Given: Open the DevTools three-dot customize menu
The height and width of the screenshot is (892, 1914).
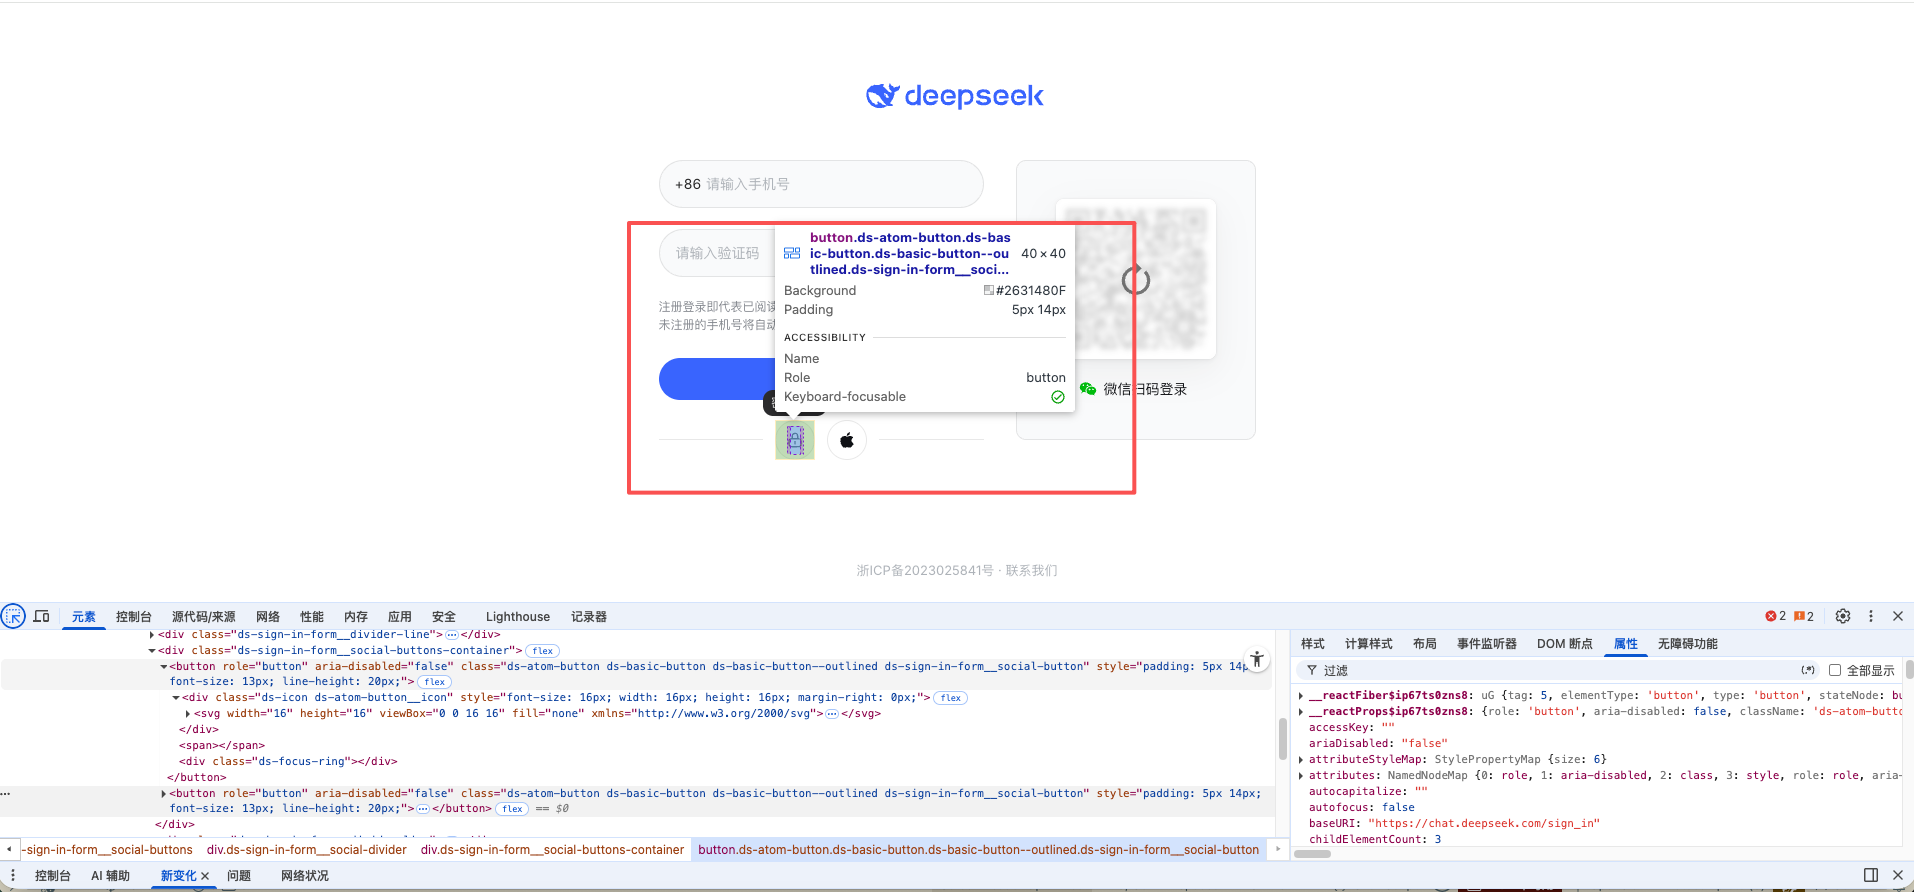Looking at the screenshot, I should point(1871,616).
